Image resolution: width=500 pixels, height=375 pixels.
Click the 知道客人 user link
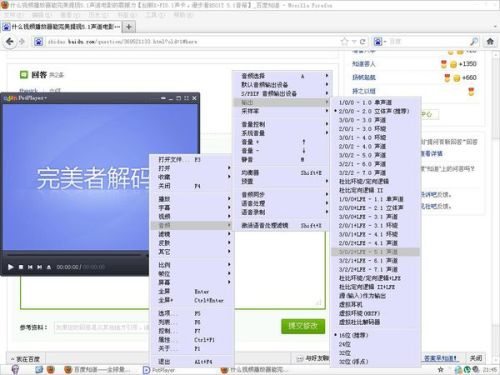pyautogui.click(x=364, y=64)
